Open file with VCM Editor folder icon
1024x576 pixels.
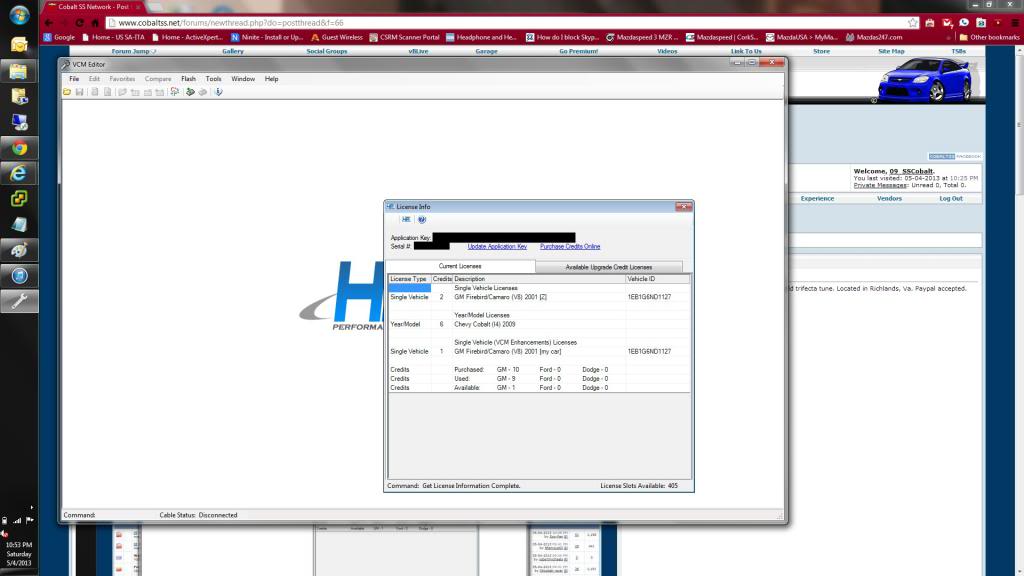(67, 92)
